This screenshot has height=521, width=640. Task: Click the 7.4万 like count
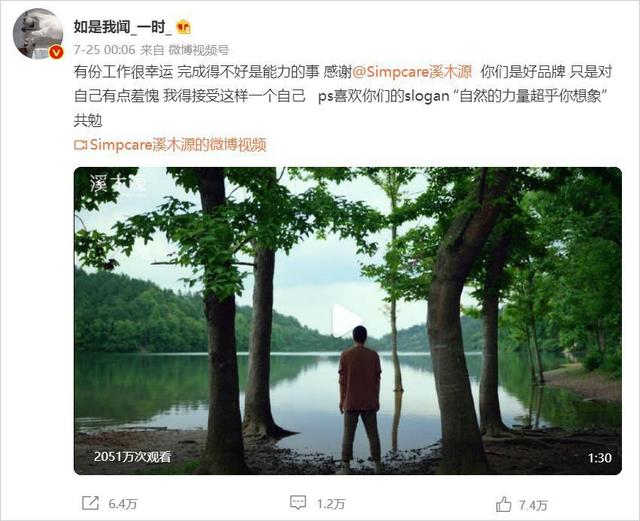click(533, 505)
